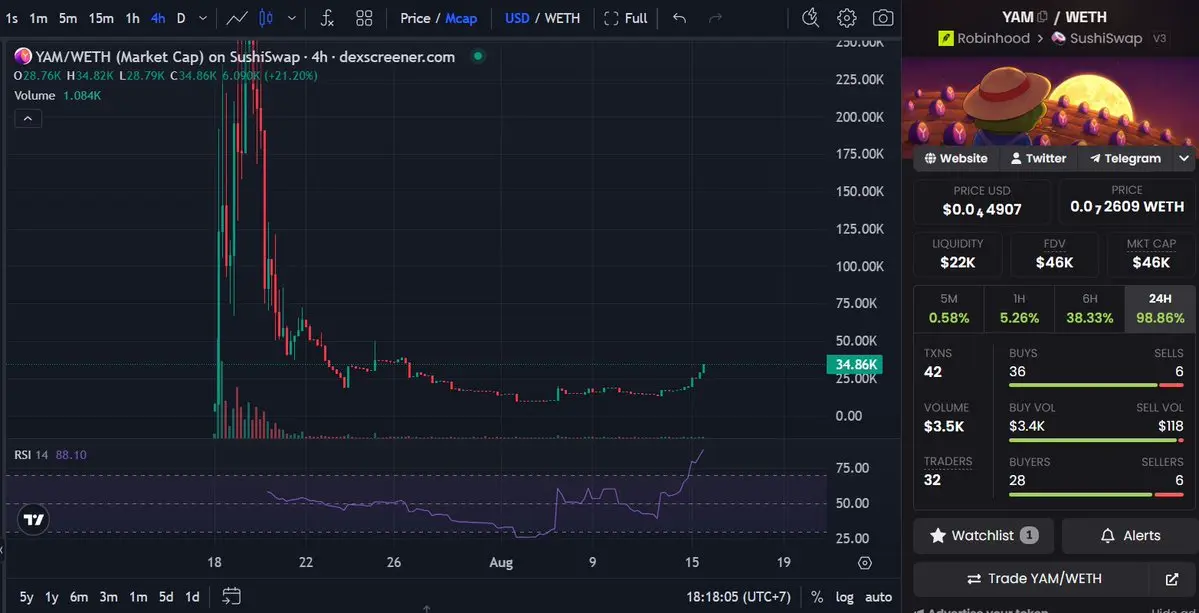1199x613 pixels.
Task: Click the 34.86K current price label
Action: click(854, 364)
